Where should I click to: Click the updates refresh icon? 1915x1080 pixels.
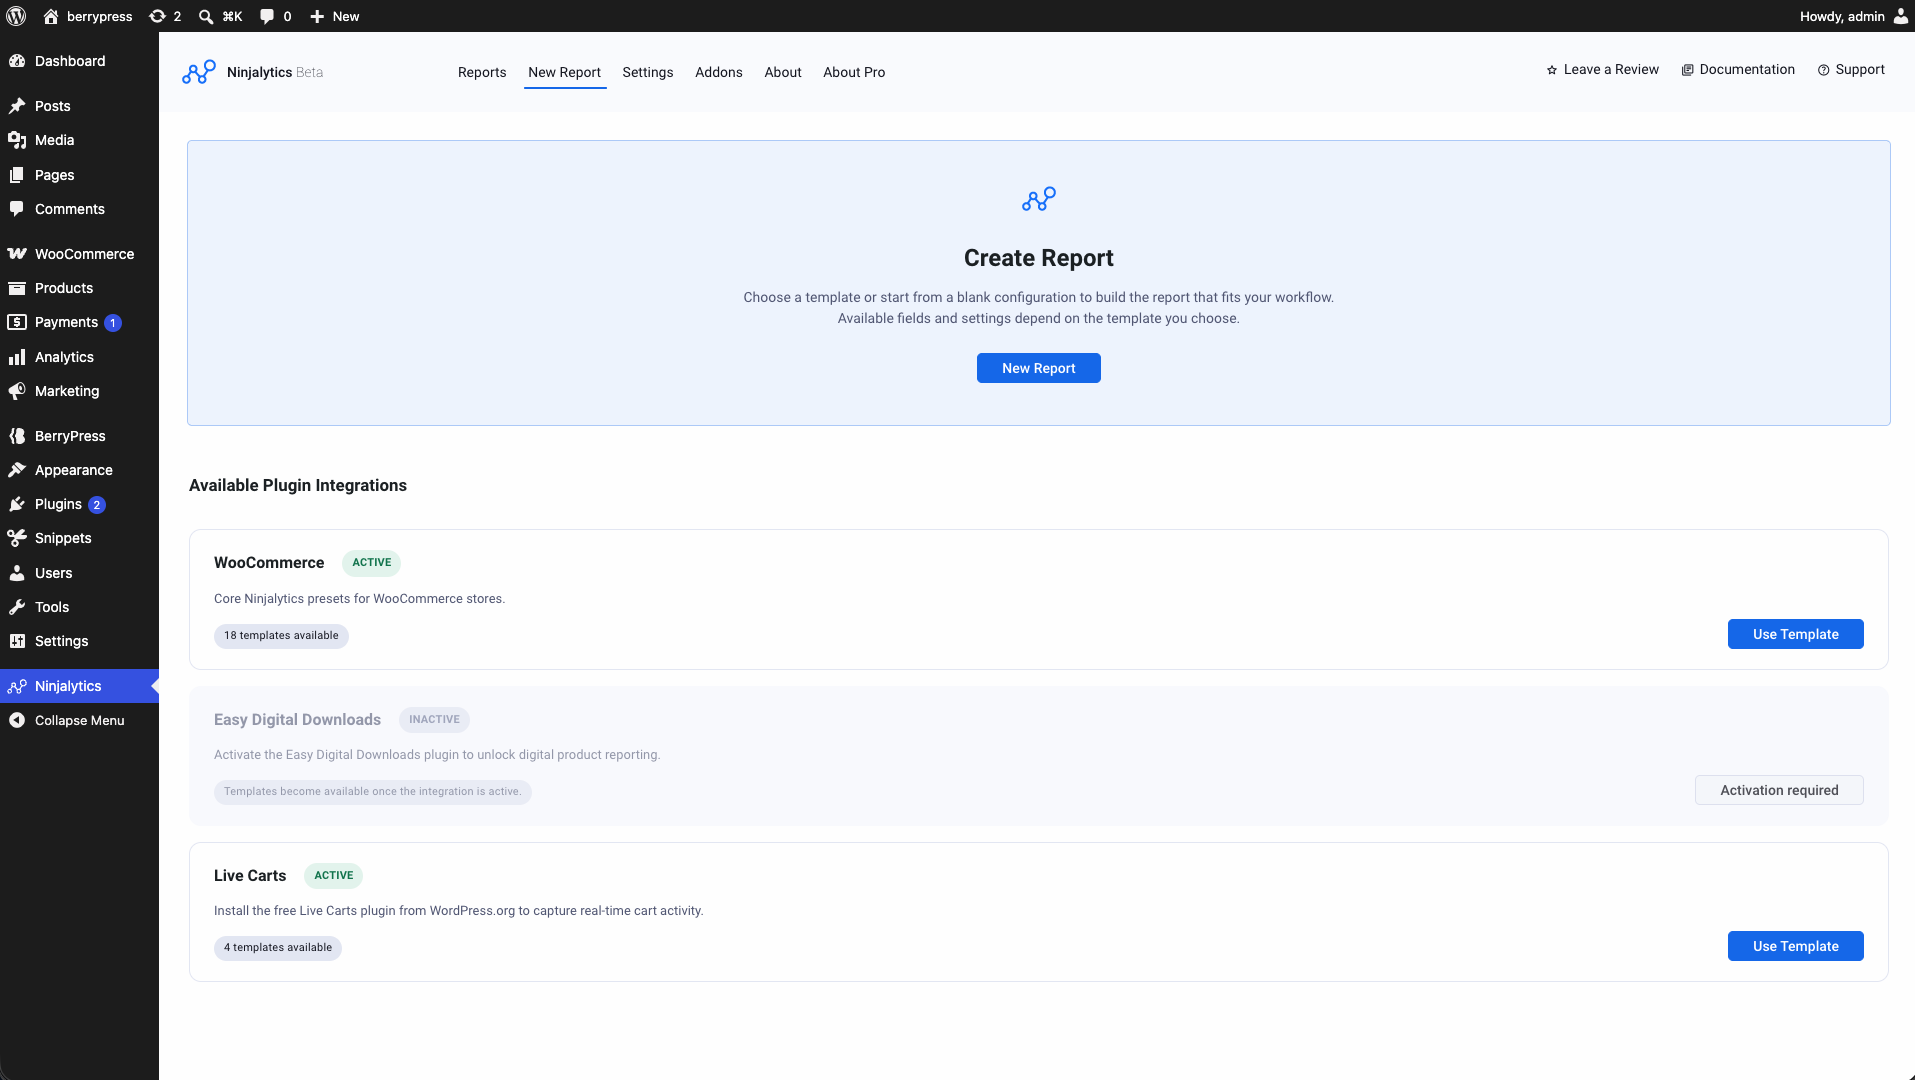[157, 16]
